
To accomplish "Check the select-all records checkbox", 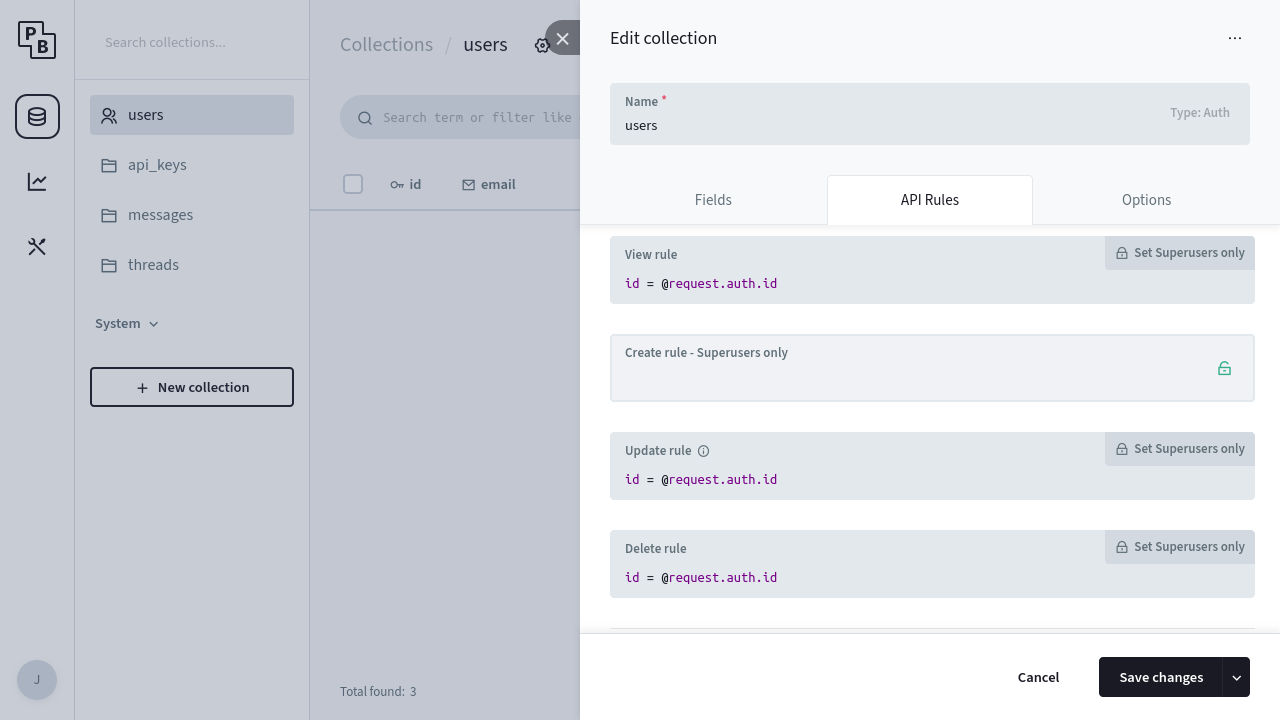I will point(353,184).
